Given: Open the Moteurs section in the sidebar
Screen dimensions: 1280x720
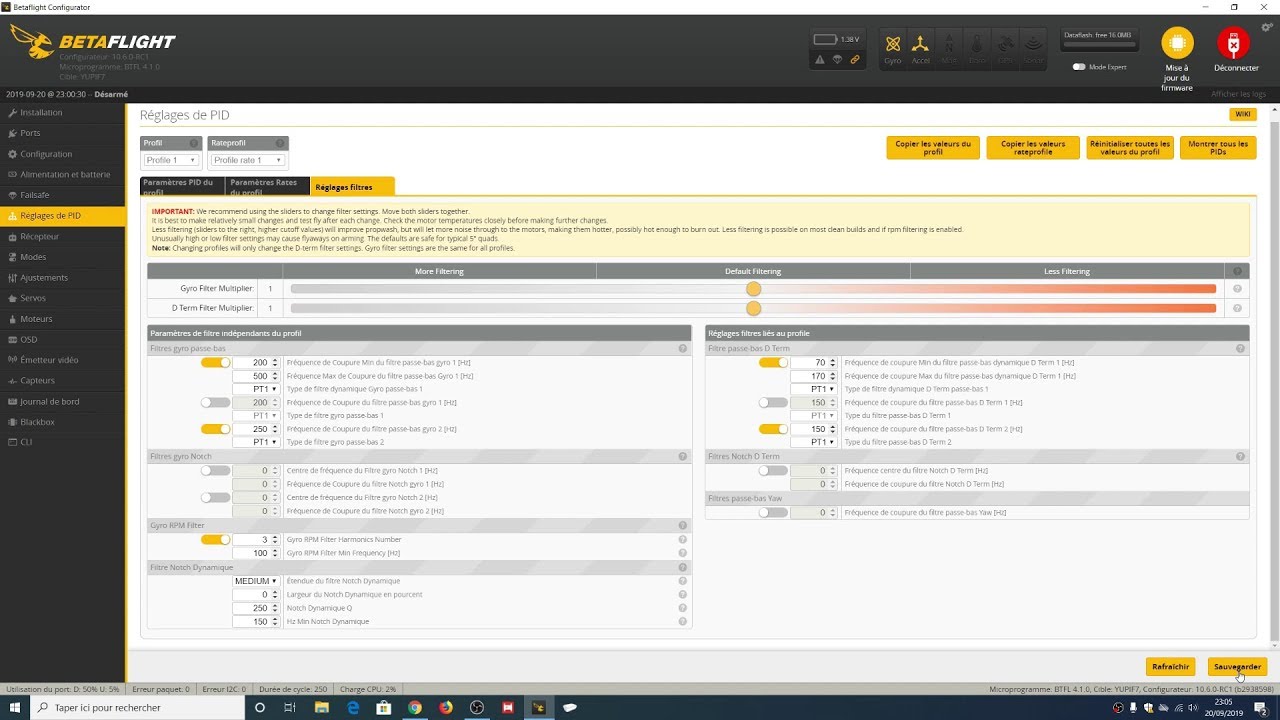Looking at the screenshot, I should pos(63,319).
